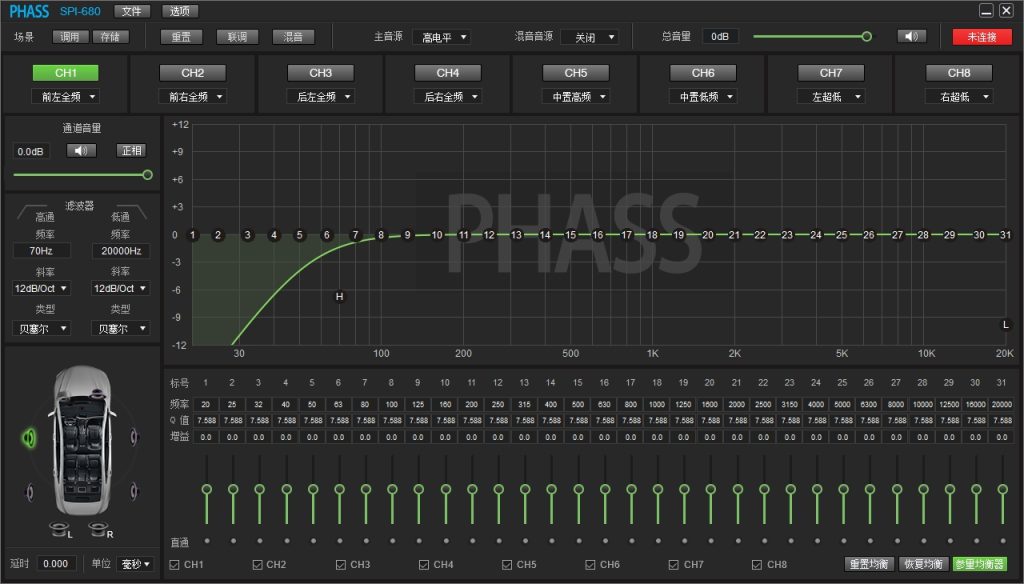
Task: Select EQ node 8 on the response curve
Action: click(x=381, y=235)
